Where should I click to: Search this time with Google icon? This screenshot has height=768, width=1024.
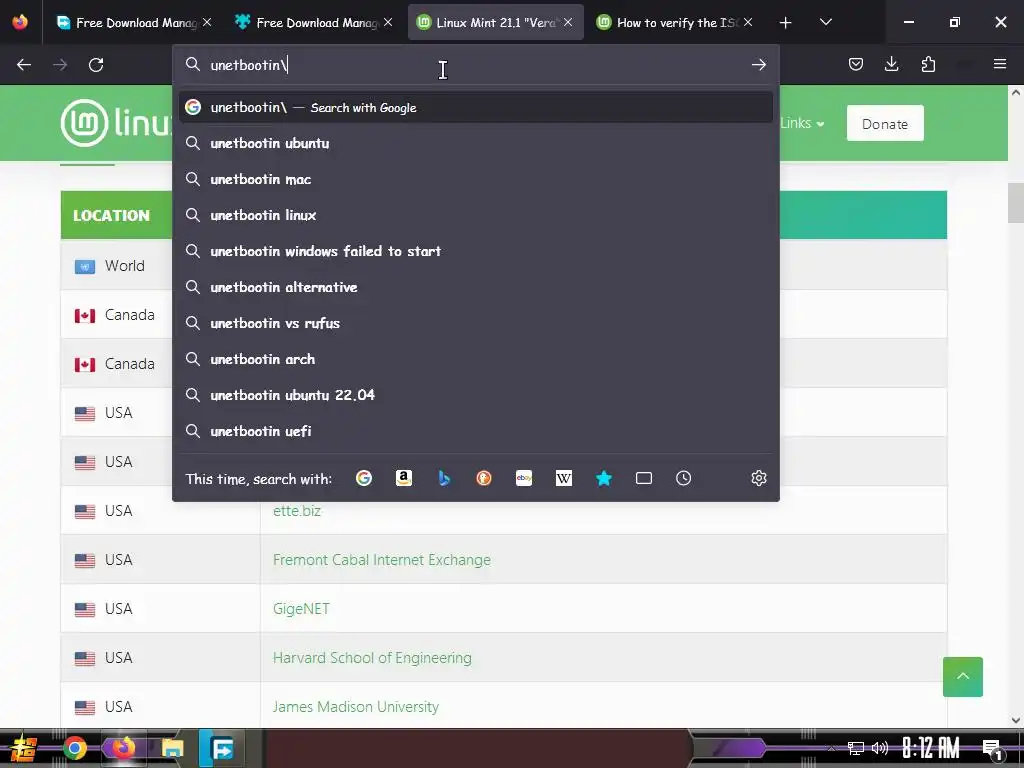pyautogui.click(x=364, y=478)
